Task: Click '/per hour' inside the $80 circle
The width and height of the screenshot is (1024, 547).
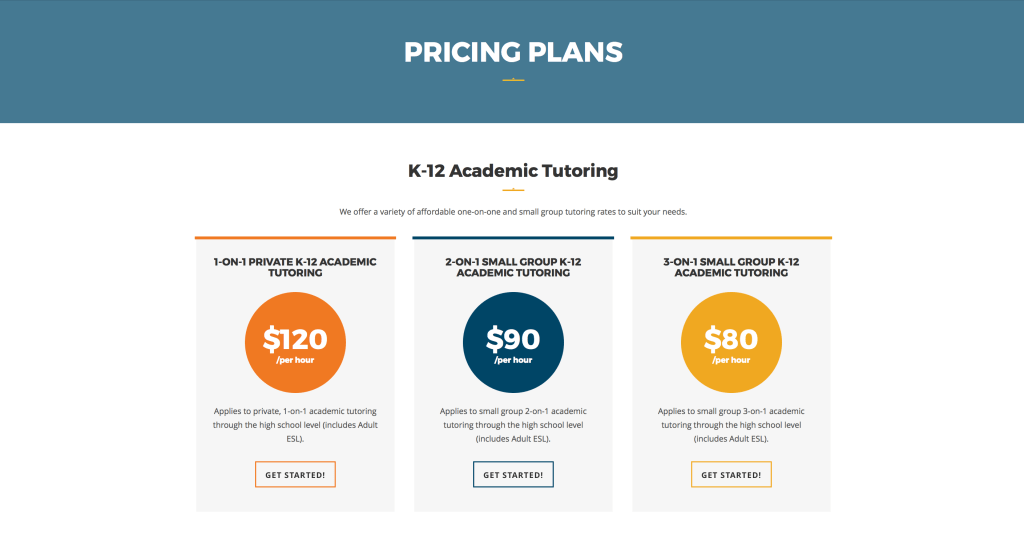Action: tap(731, 360)
